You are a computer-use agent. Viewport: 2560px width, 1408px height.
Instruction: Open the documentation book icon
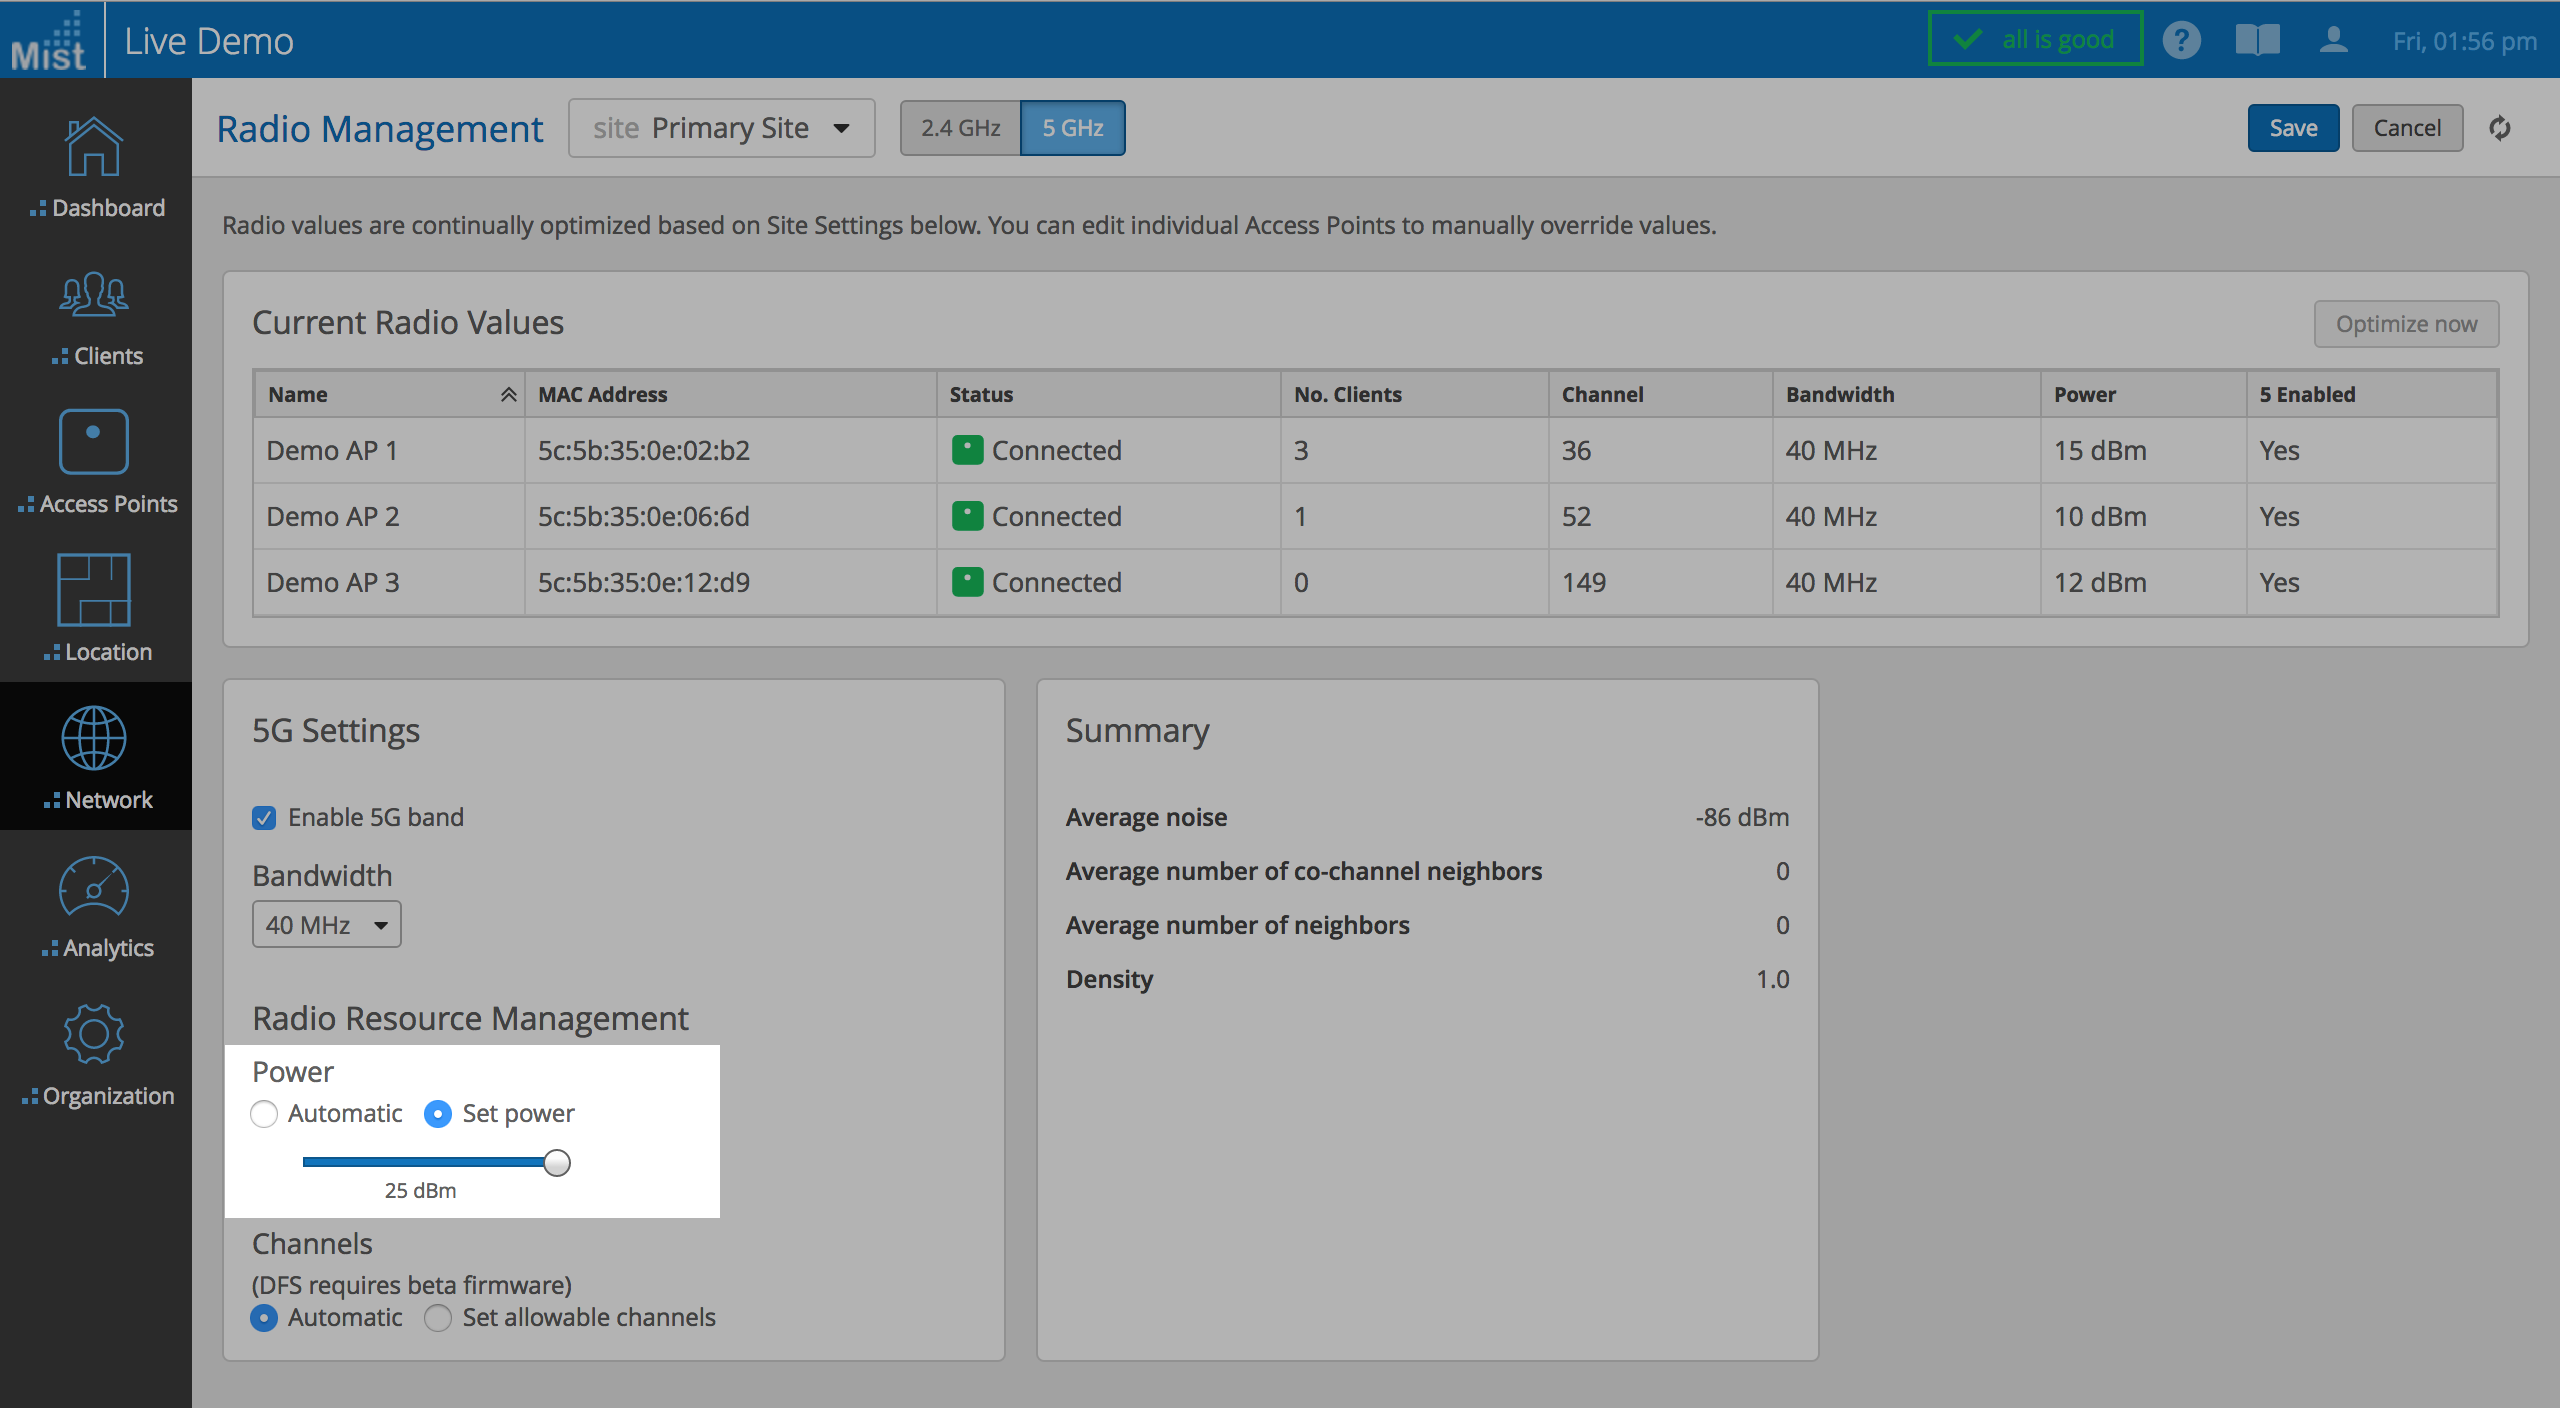click(2257, 40)
